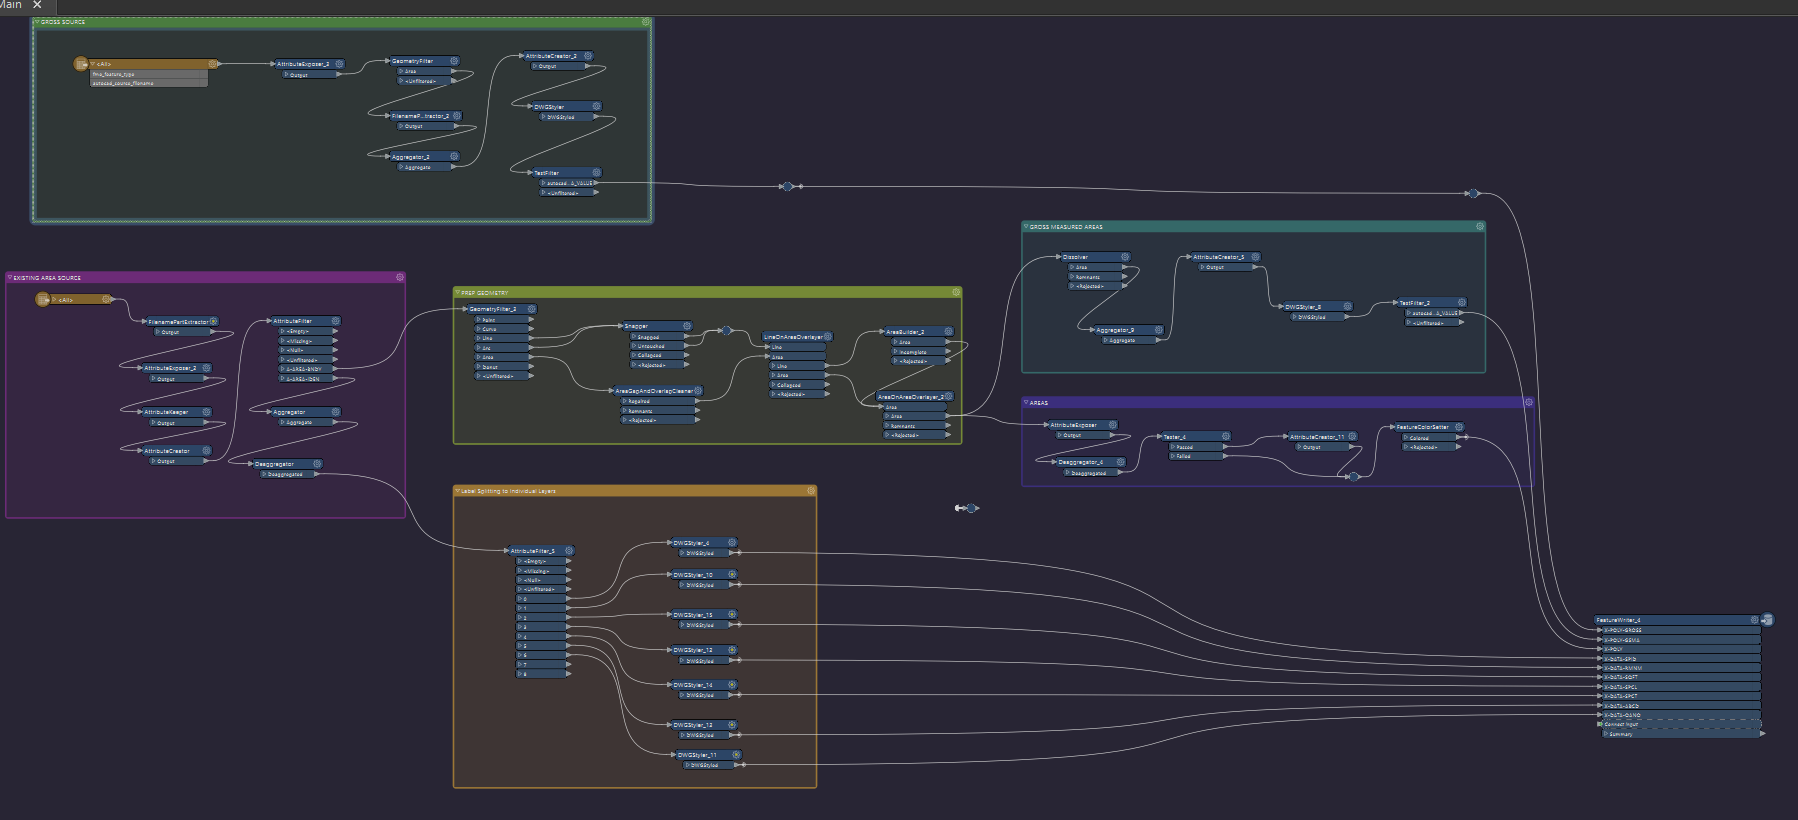Collapse the AREAS bookmark
This screenshot has height=820, width=1798.
click(x=1026, y=403)
